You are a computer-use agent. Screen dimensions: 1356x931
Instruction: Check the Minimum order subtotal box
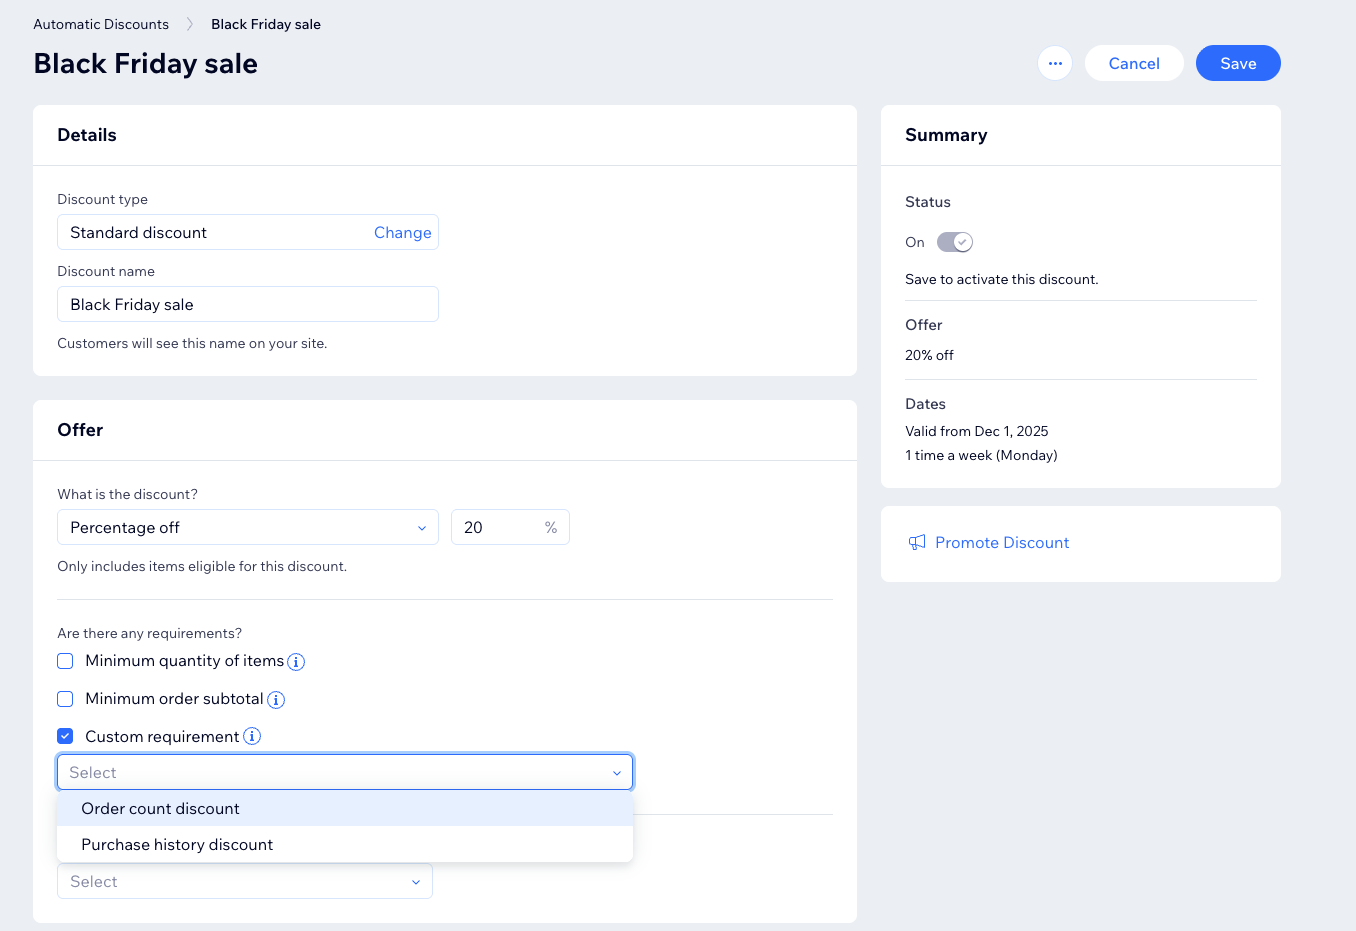pyautogui.click(x=65, y=699)
